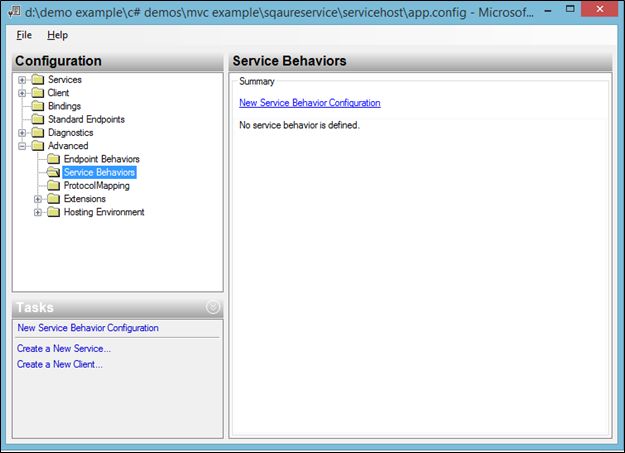625x453 pixels.
Task: Click the Endpoint Behaviors folder icon
Action: [x=53, y=159]
